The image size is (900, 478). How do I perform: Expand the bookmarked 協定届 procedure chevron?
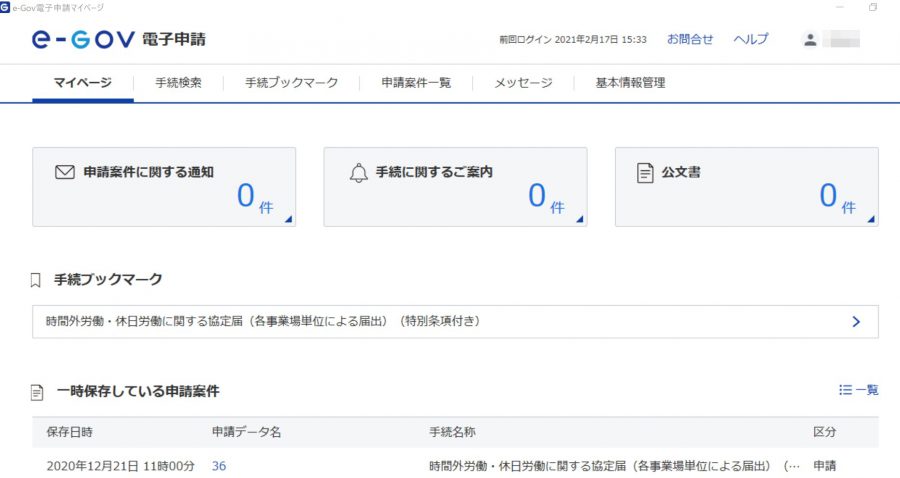[855, 321]
